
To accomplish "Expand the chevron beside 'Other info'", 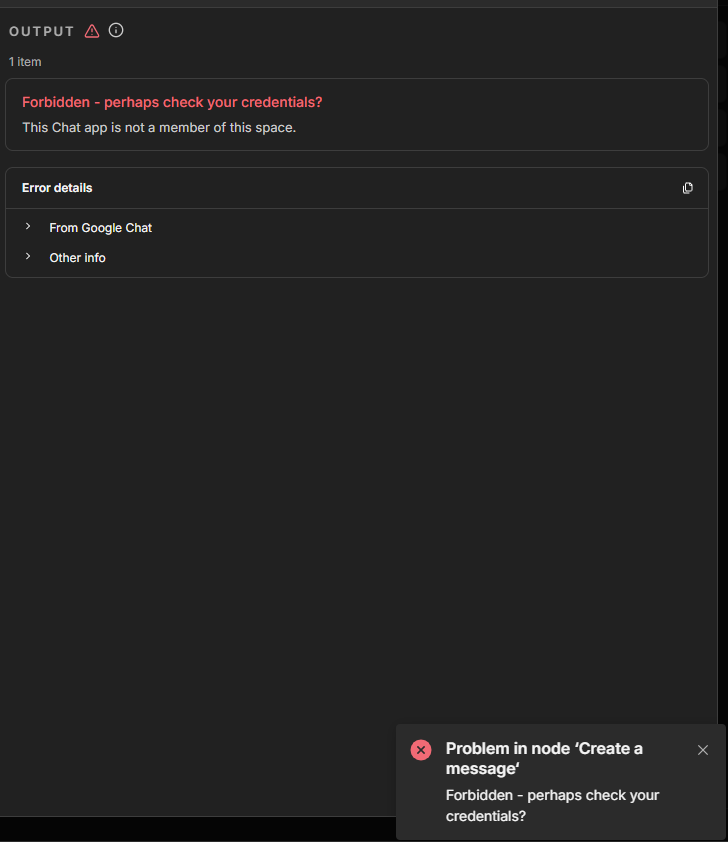I will 28,257.
